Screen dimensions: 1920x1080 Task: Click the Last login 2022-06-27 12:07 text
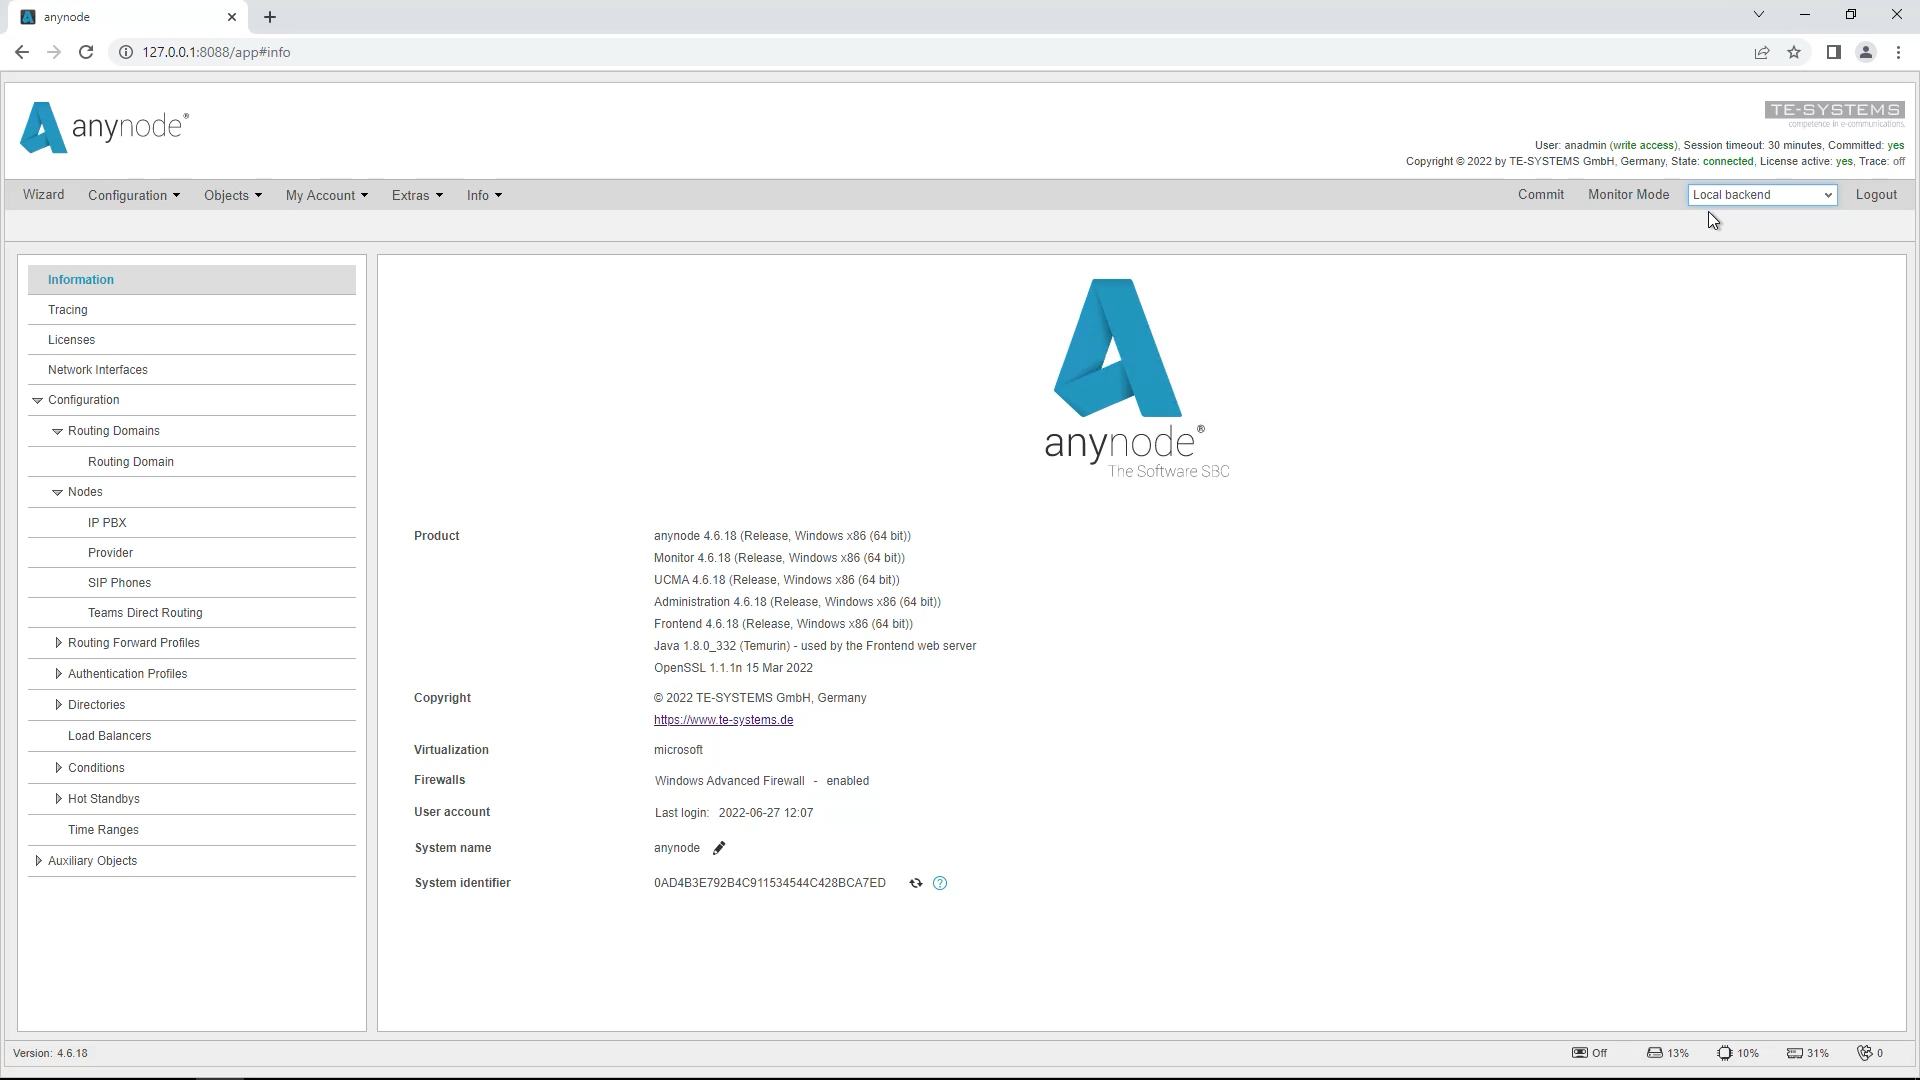click(734, 813)
